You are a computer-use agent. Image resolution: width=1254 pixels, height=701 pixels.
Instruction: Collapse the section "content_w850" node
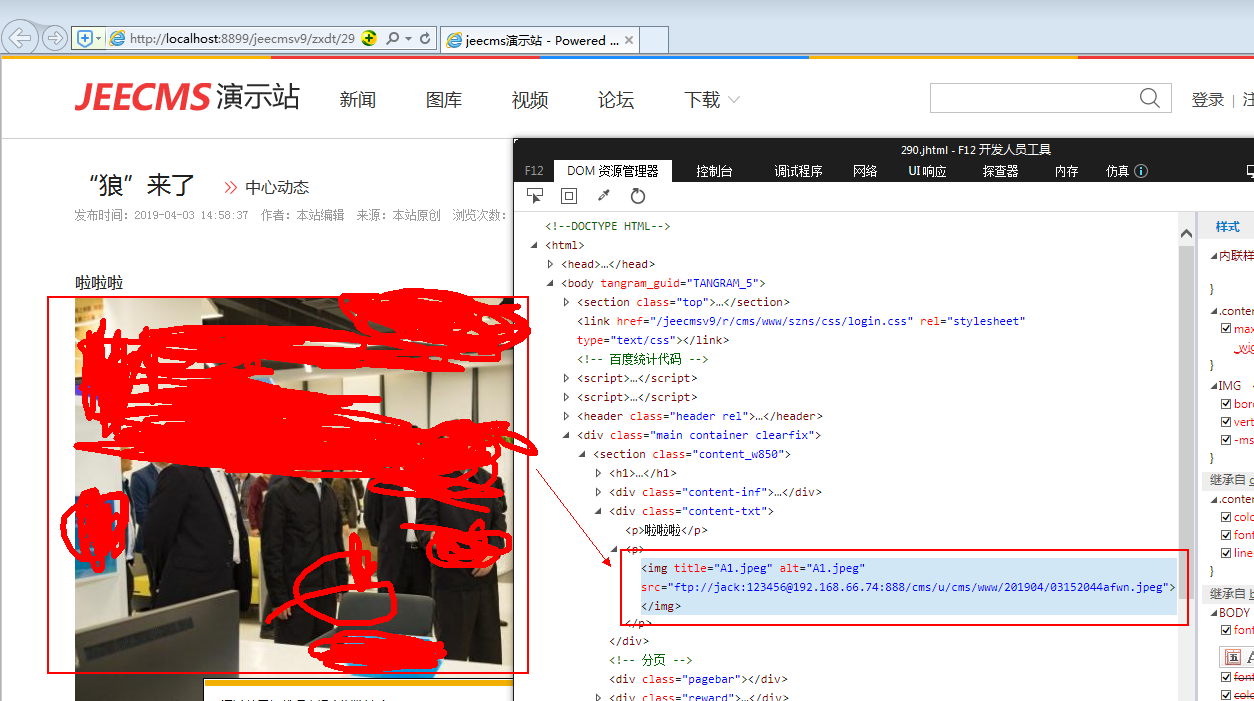point(583,454)
